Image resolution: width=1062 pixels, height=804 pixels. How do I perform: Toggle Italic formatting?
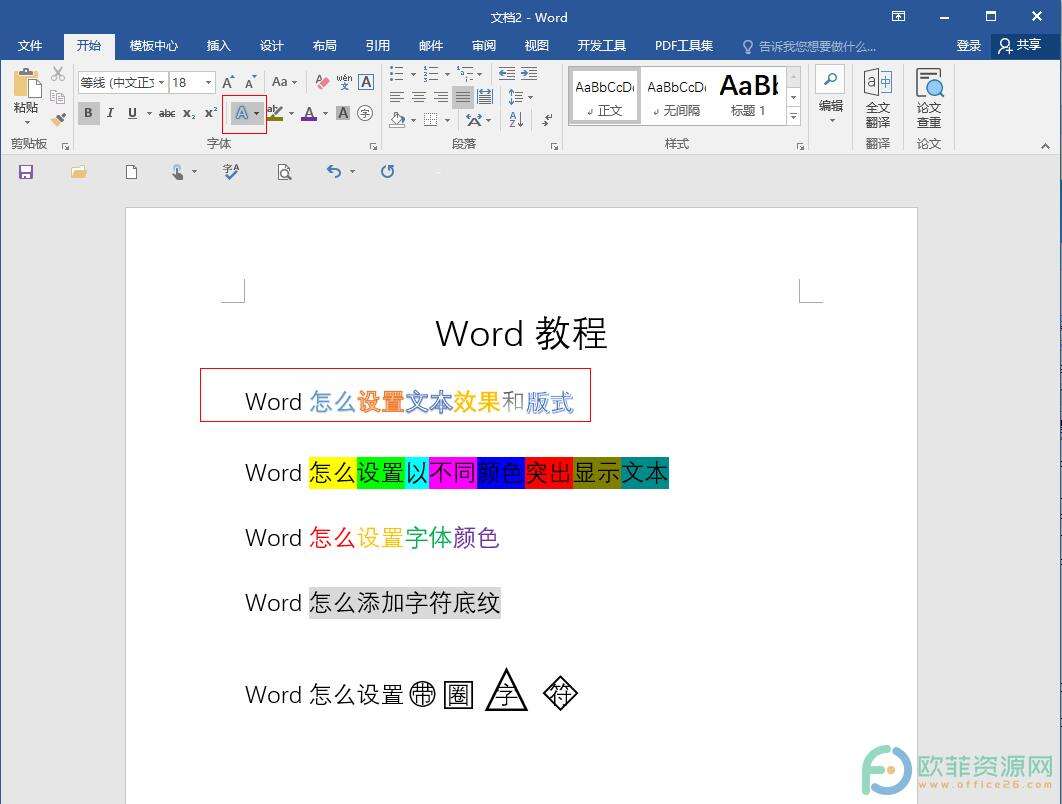click(x=110, y=113)
